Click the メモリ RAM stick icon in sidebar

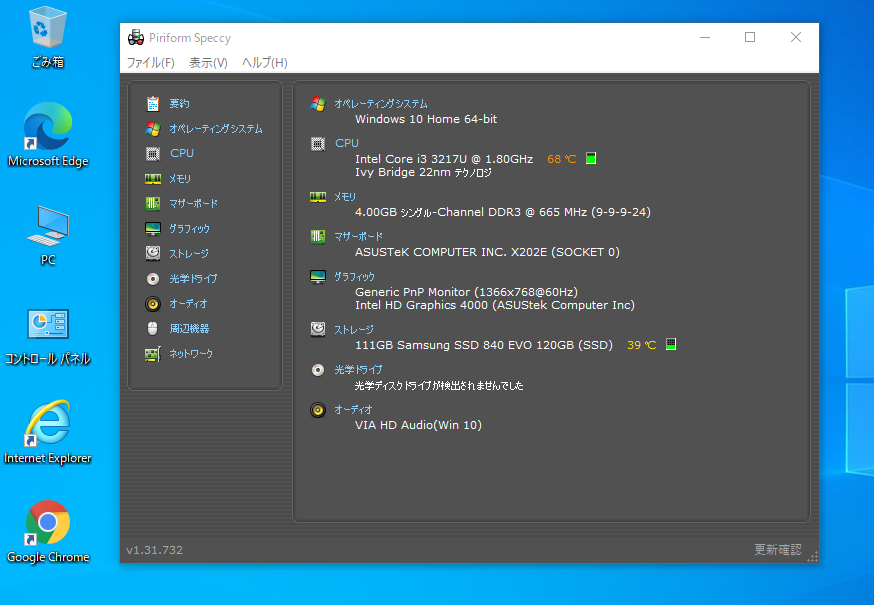click(153, 178)
